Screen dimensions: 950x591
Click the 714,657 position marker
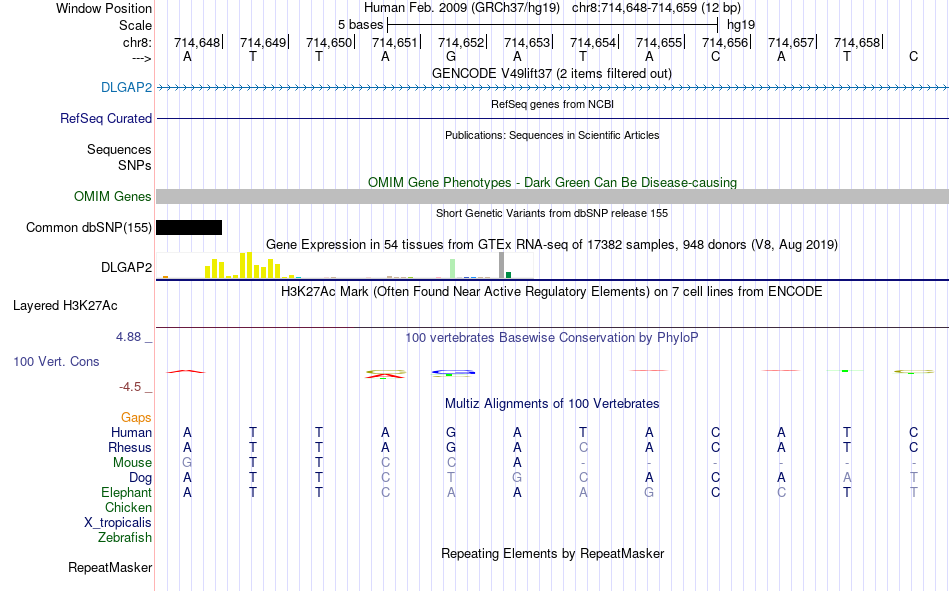pos(791,42)
